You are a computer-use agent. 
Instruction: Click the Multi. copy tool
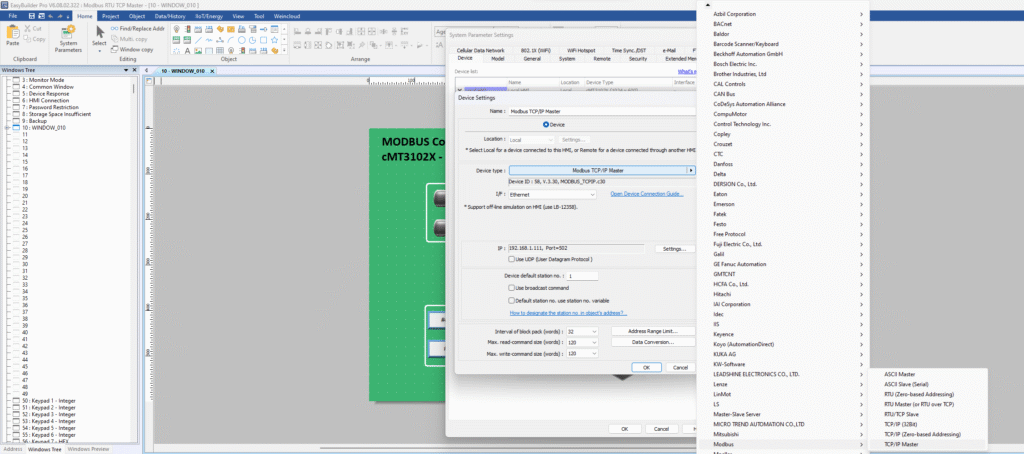click(129, 39)
